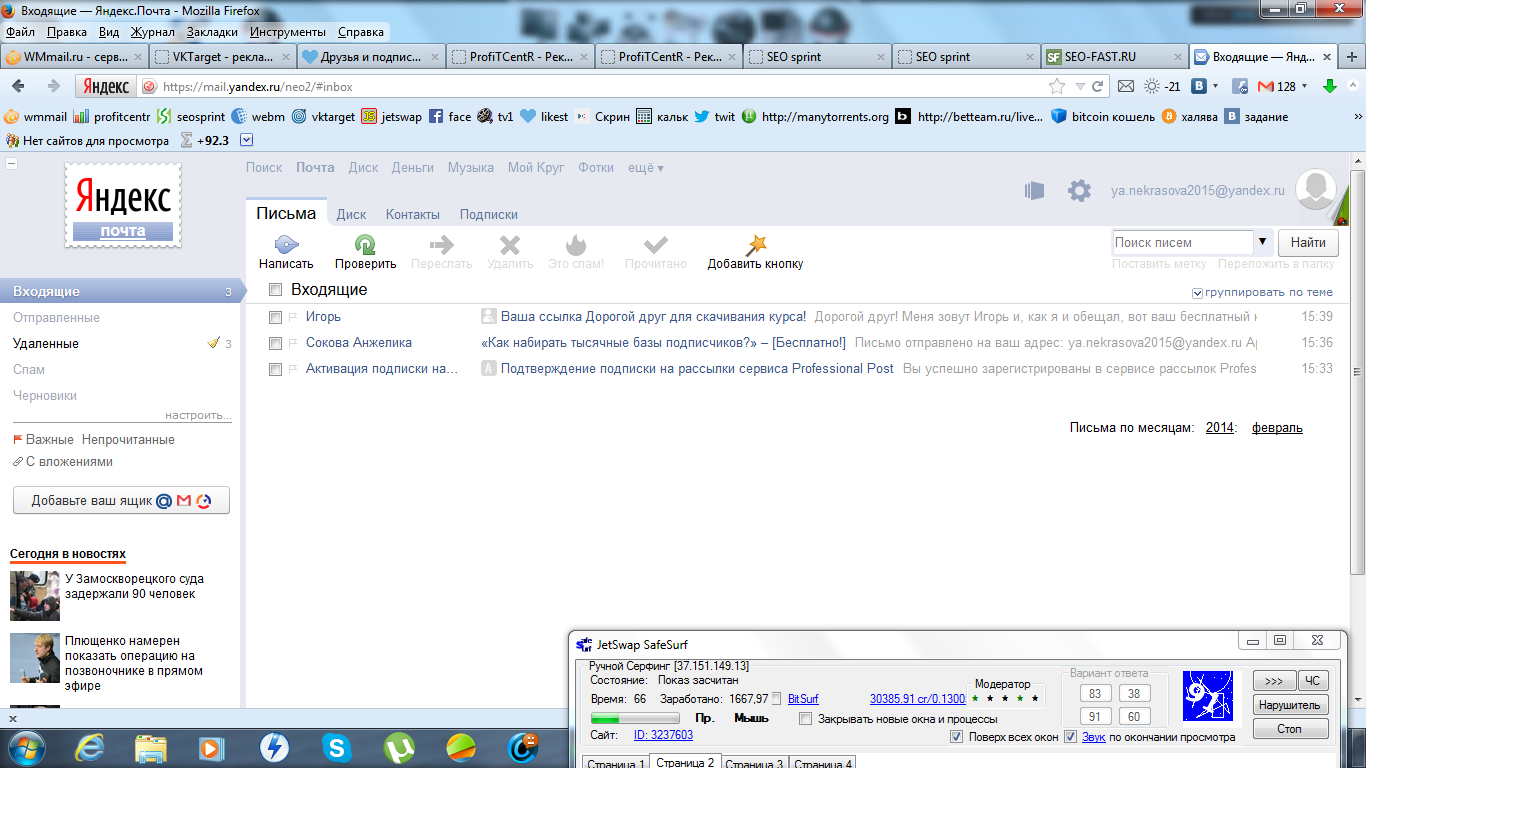1540x834 pixels.
Task: Open the wmmail bookmark
Action: pyautogui.click(x=36, y=116)
